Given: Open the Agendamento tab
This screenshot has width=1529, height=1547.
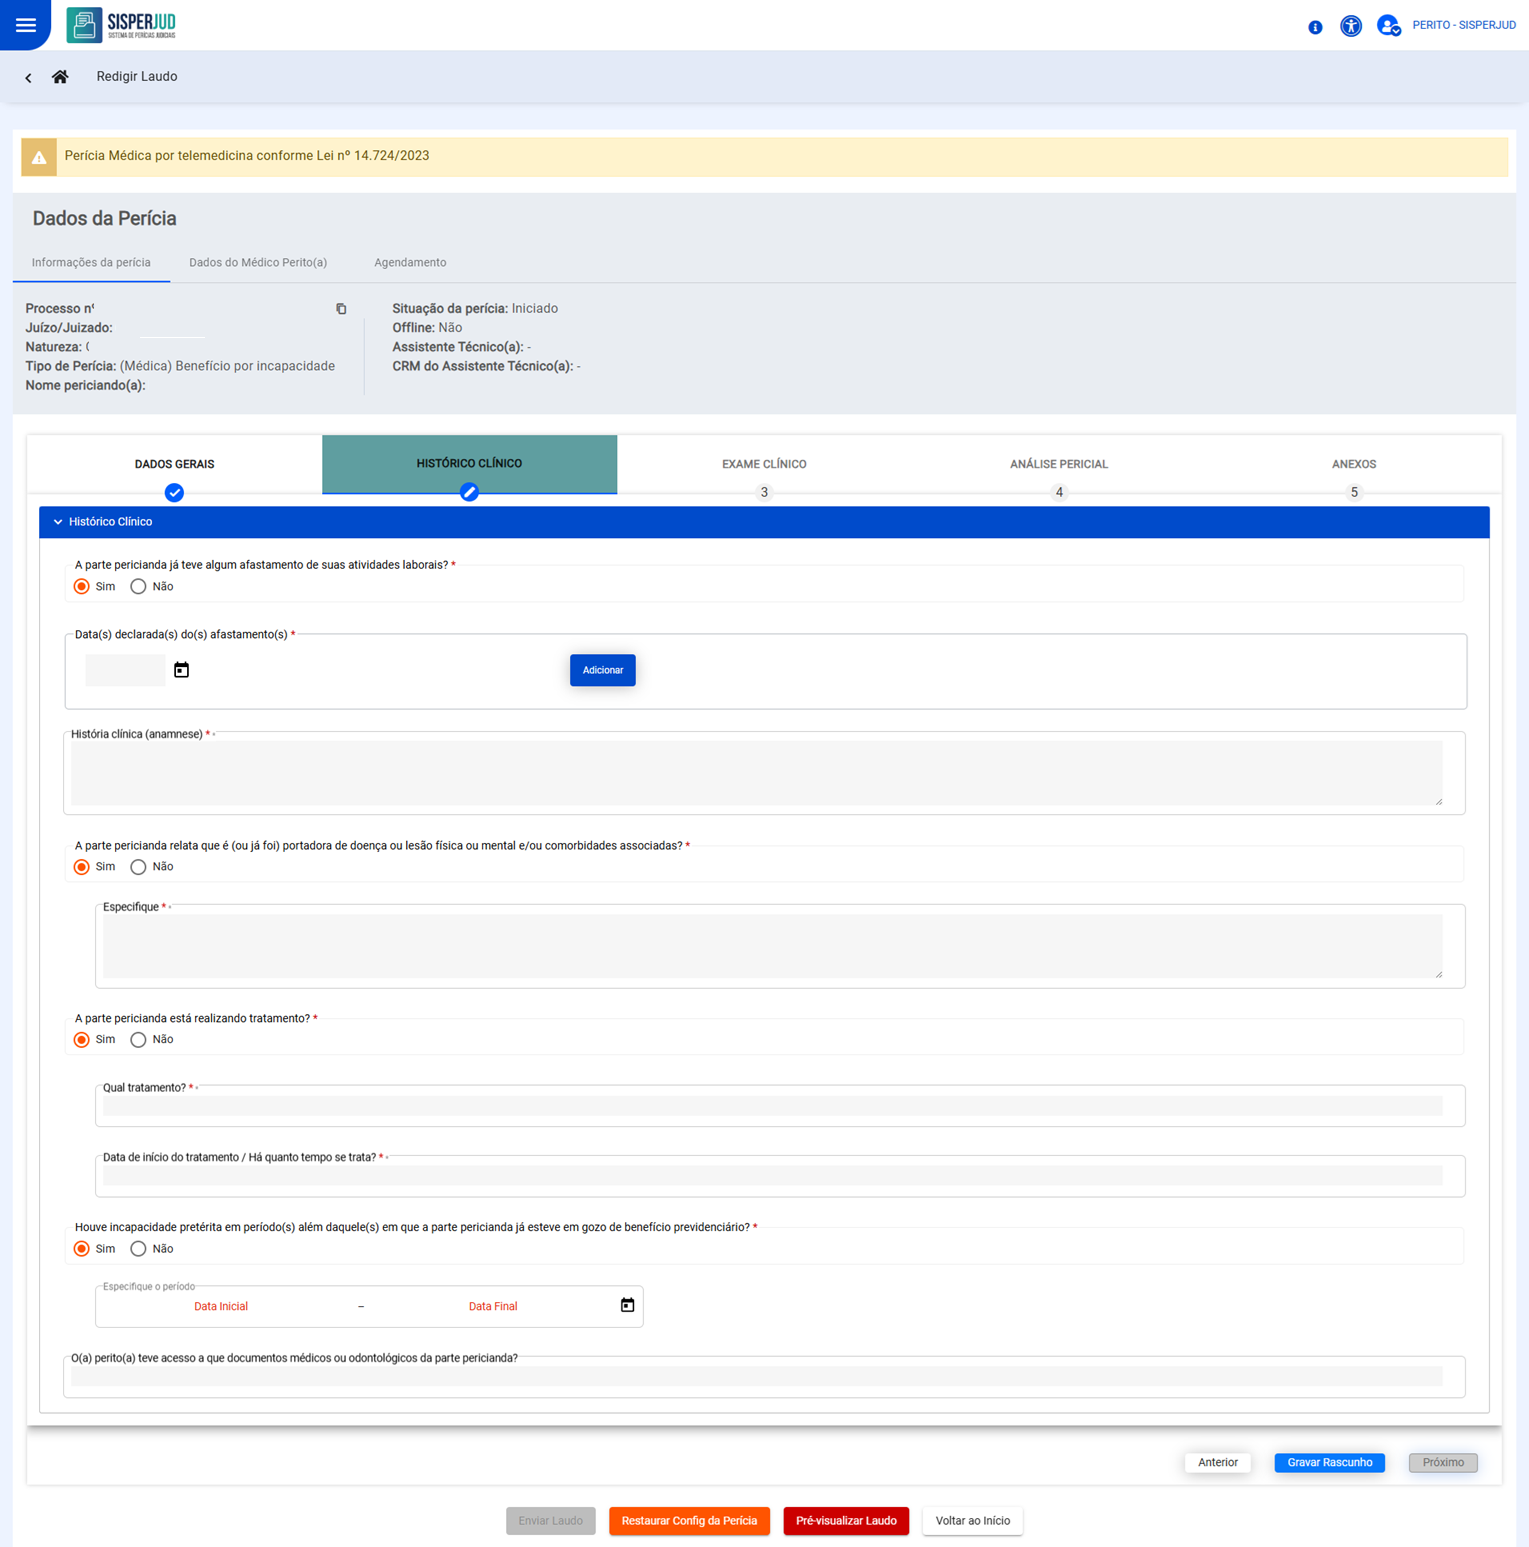Looking at the screenshot, I should pyautogui.click(x=410, y=263).
